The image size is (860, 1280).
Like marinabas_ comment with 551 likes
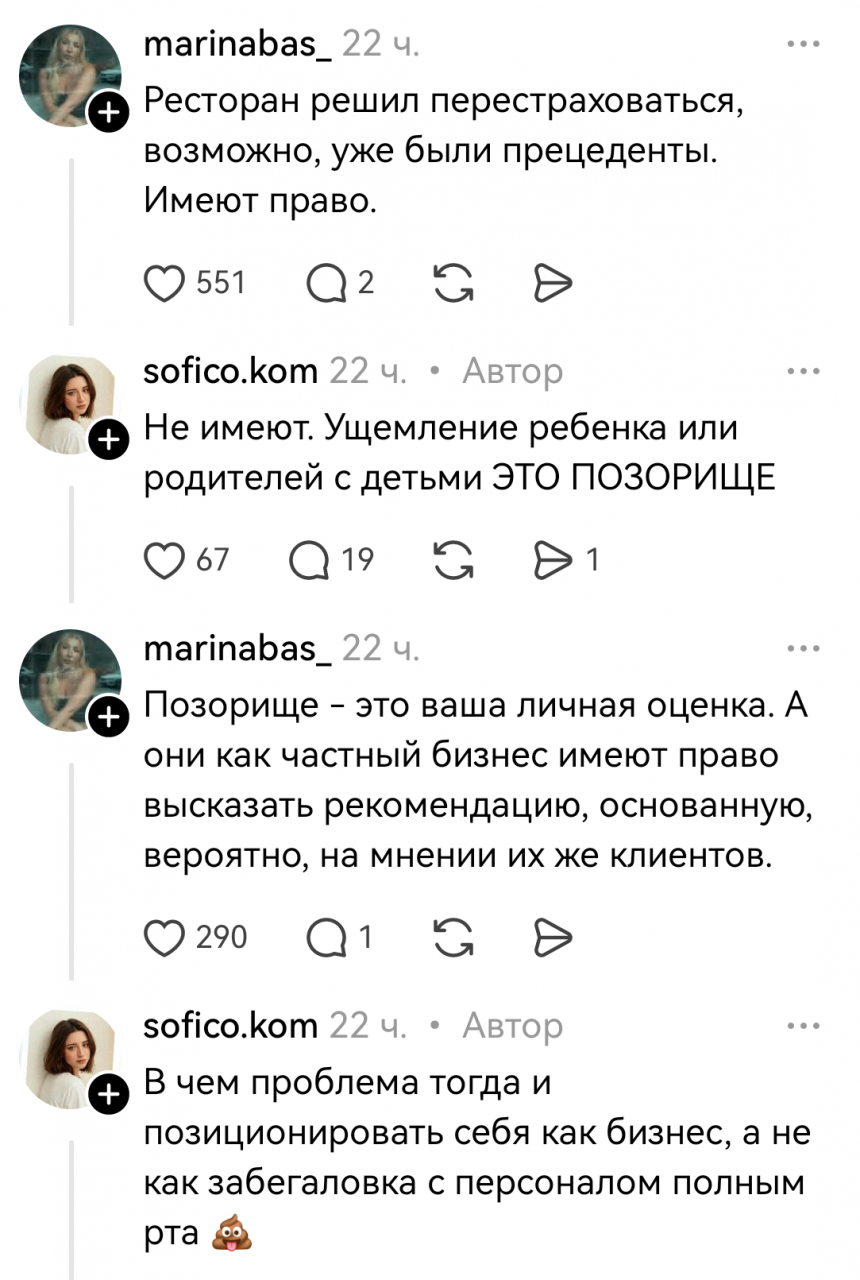165,284
